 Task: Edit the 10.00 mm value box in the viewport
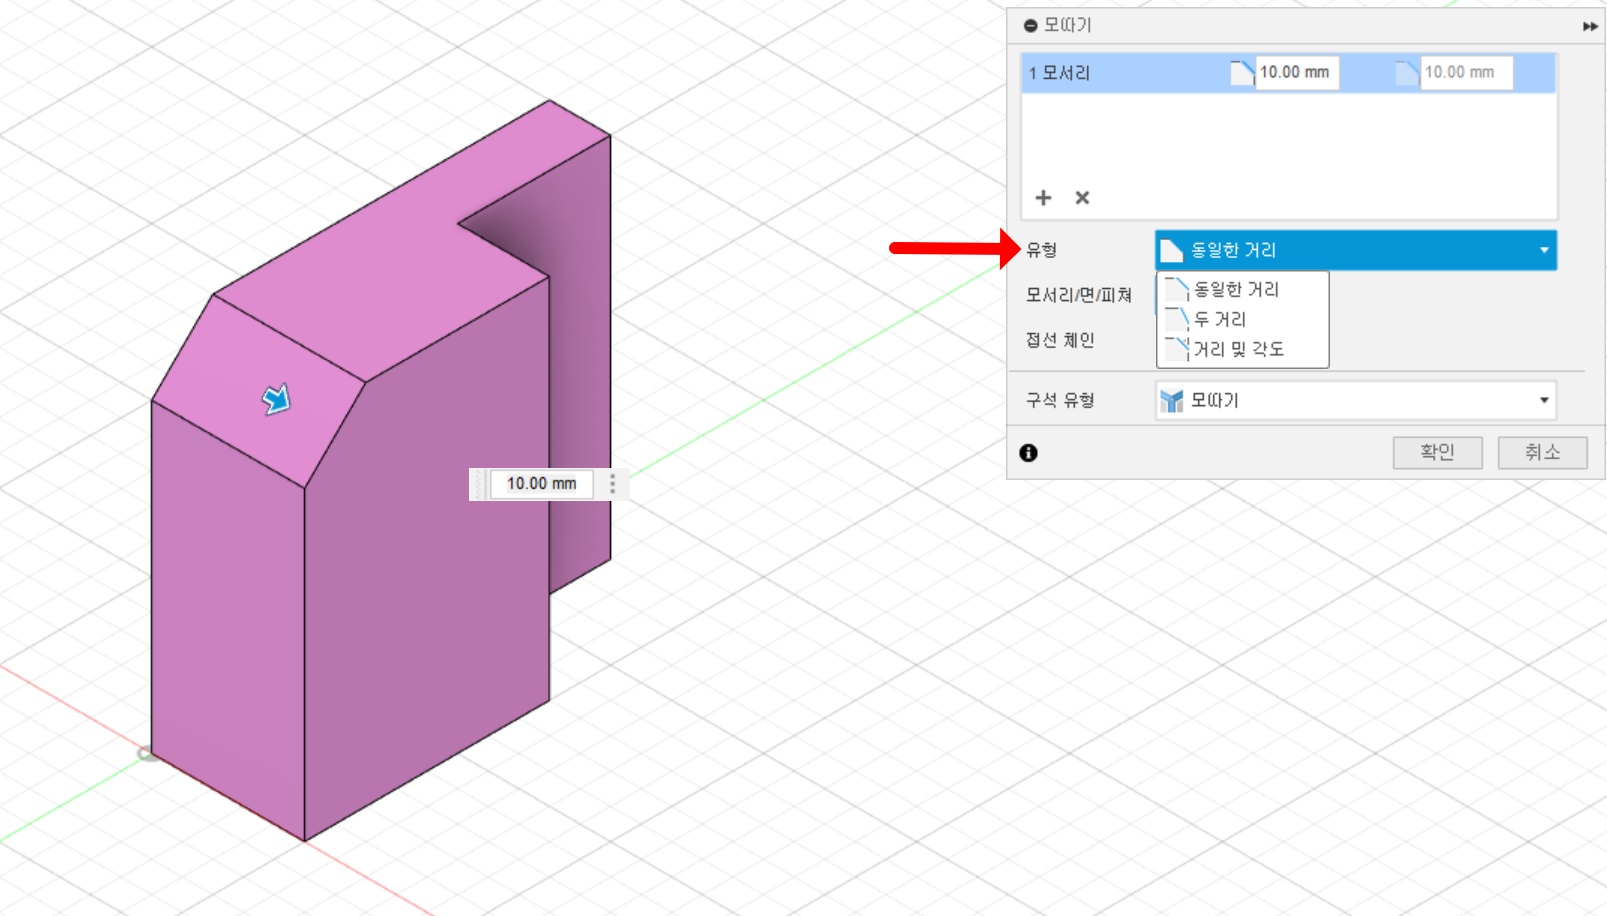click(541, 484)
